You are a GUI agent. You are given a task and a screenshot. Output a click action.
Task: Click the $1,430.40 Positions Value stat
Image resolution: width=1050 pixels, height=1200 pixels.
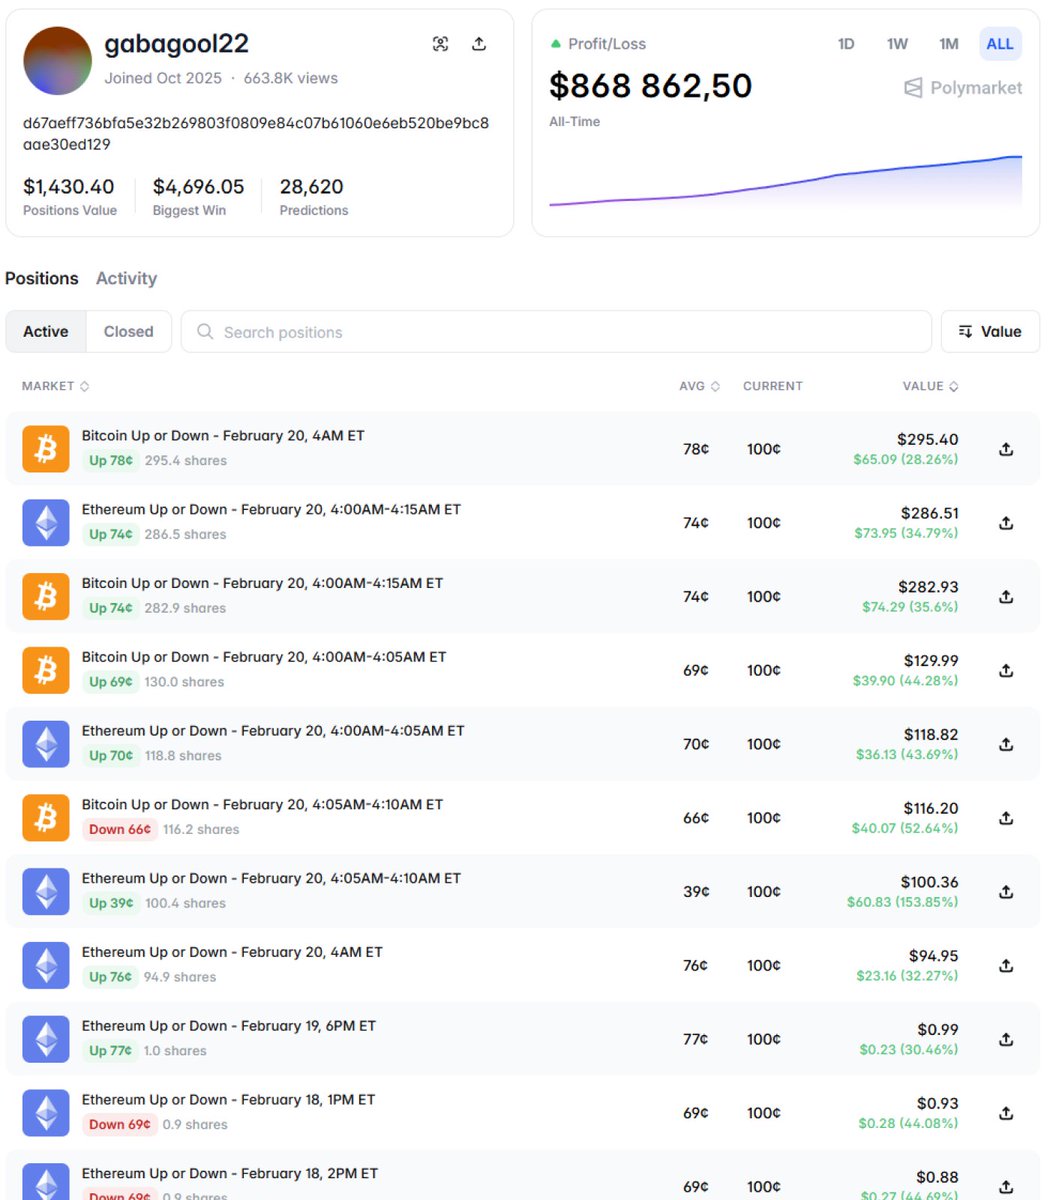coord(69,196)
